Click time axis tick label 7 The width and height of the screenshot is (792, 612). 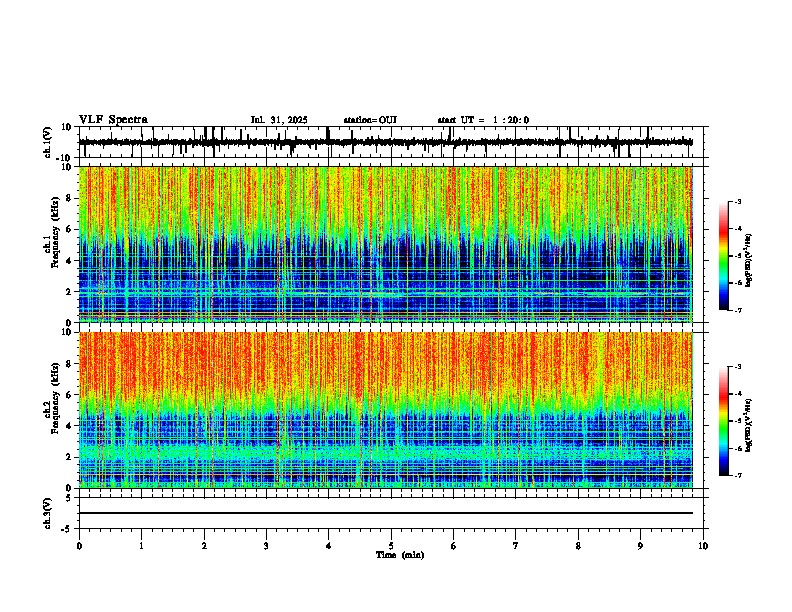pyautogui.click(x=516, y=546)
